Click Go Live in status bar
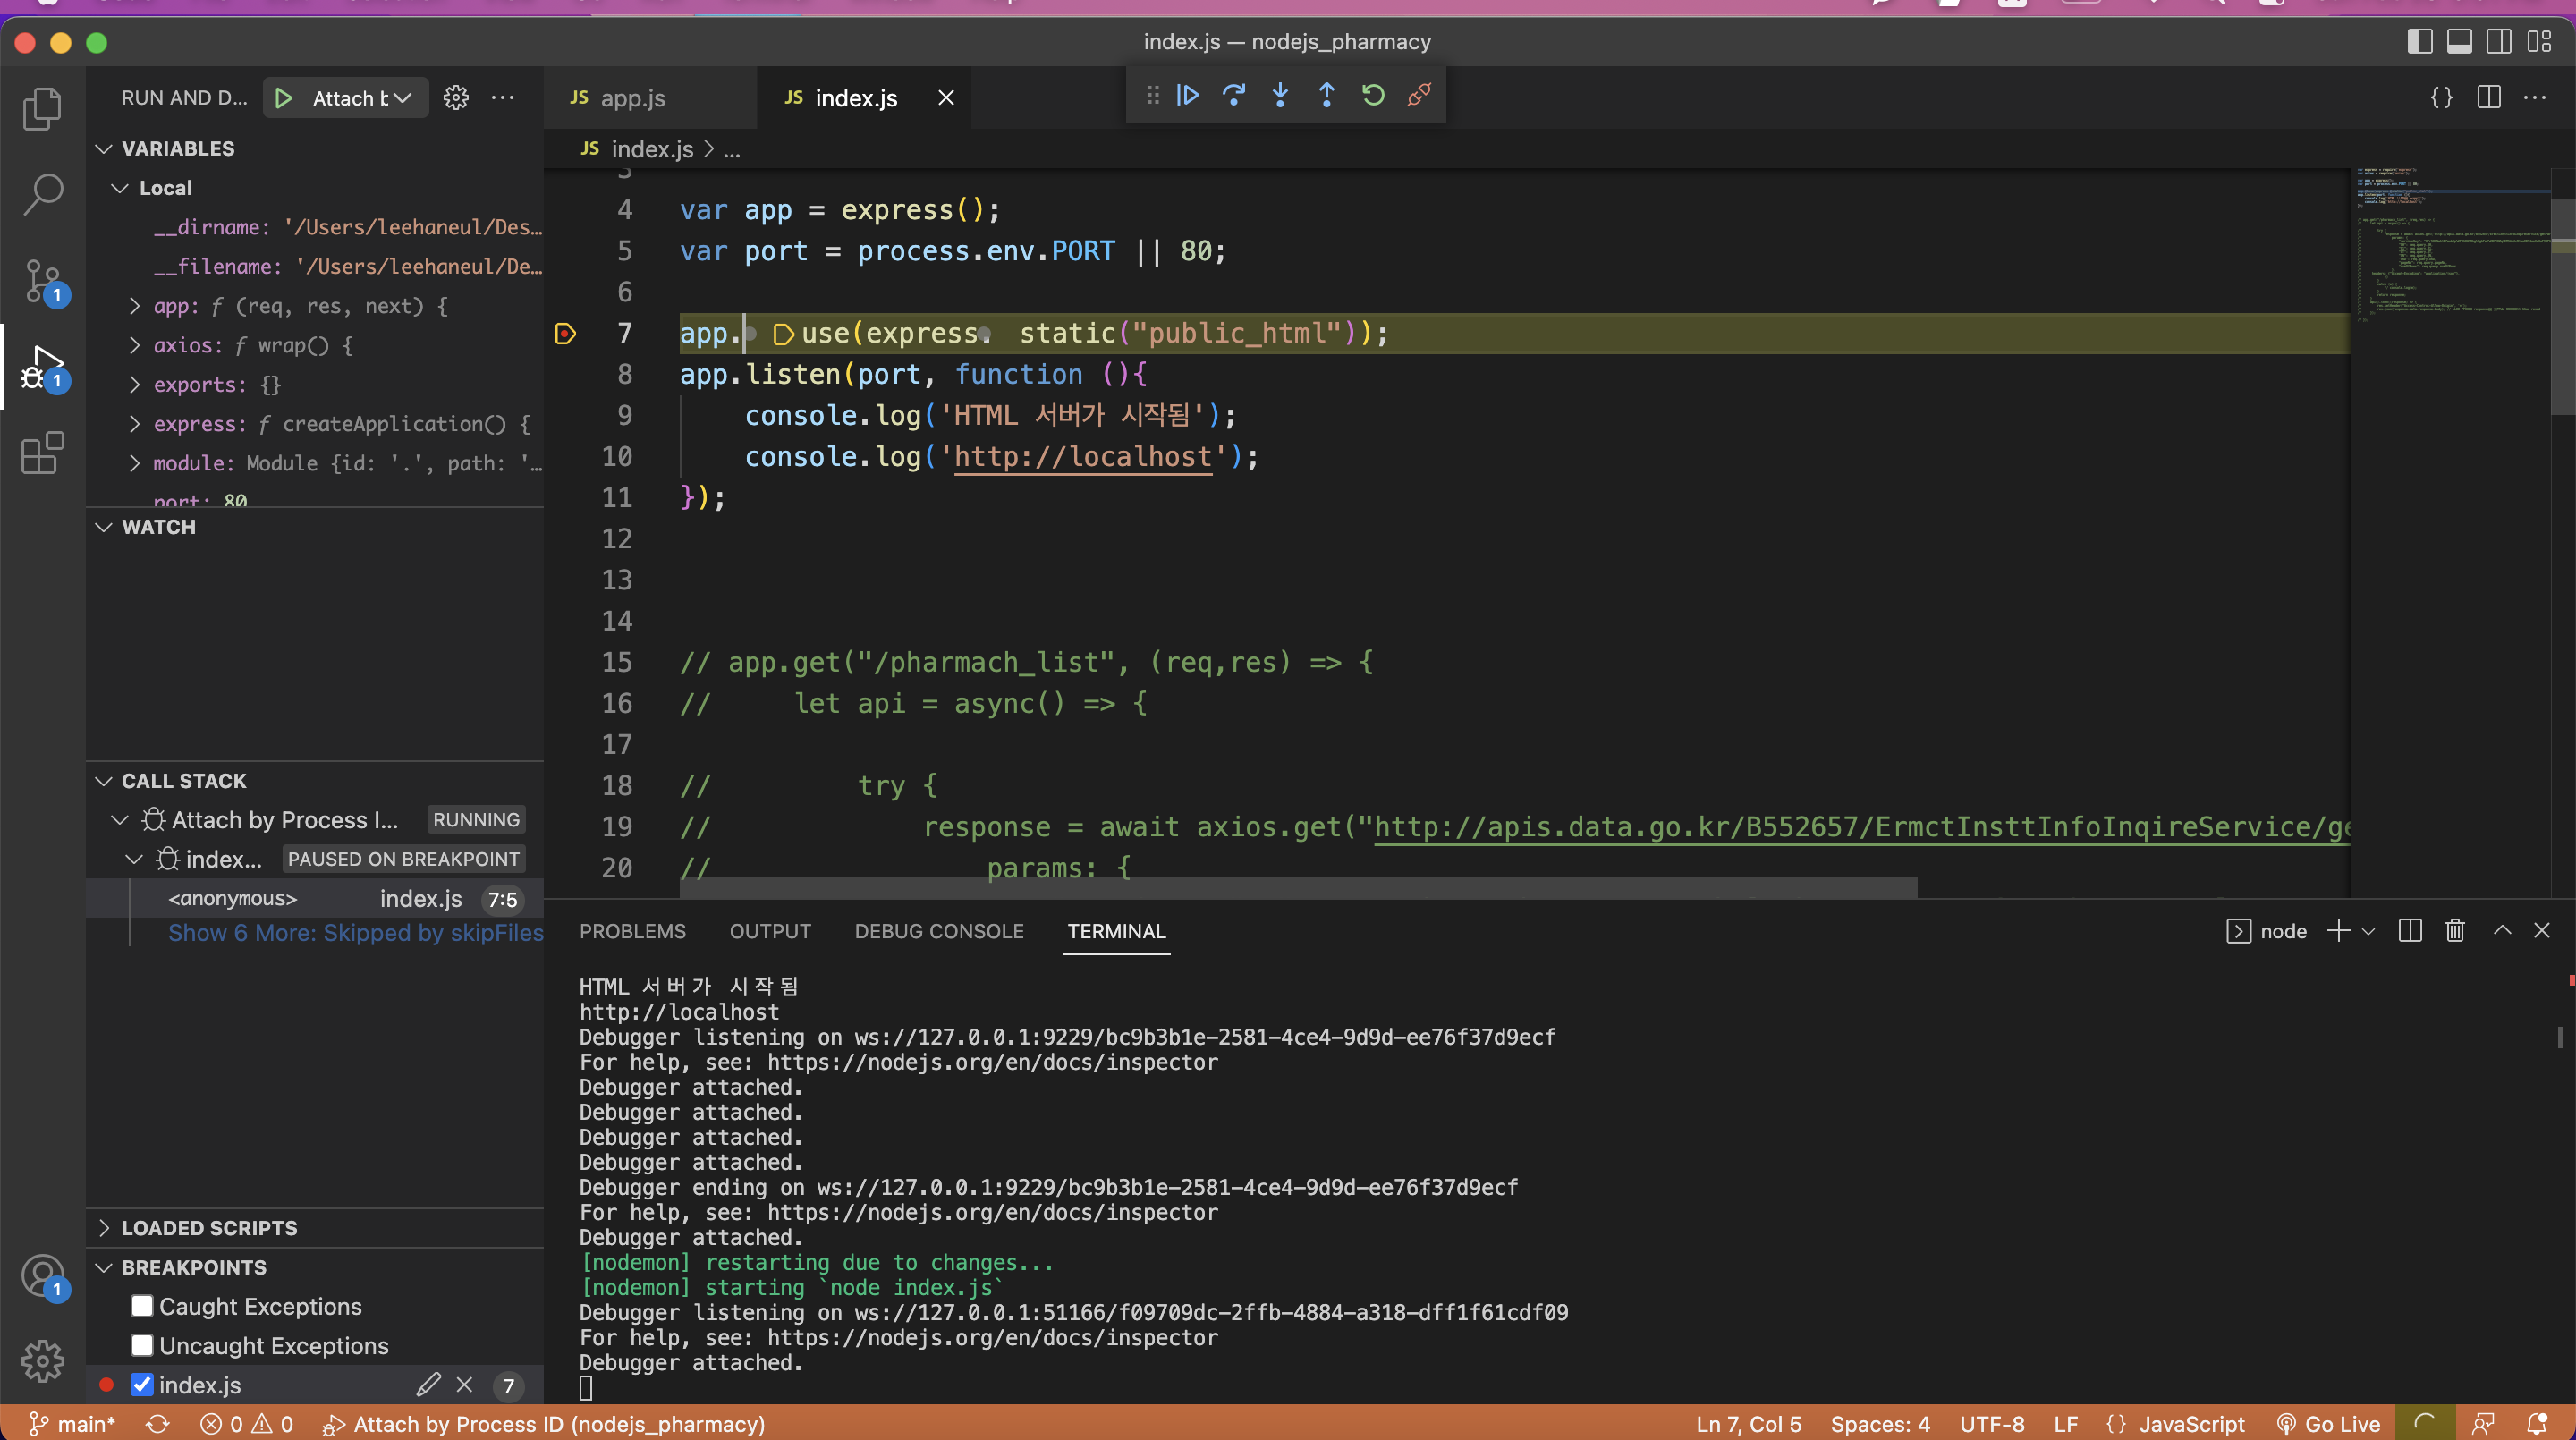The image size is (2576, 1440). (x=2328, y=1424)
